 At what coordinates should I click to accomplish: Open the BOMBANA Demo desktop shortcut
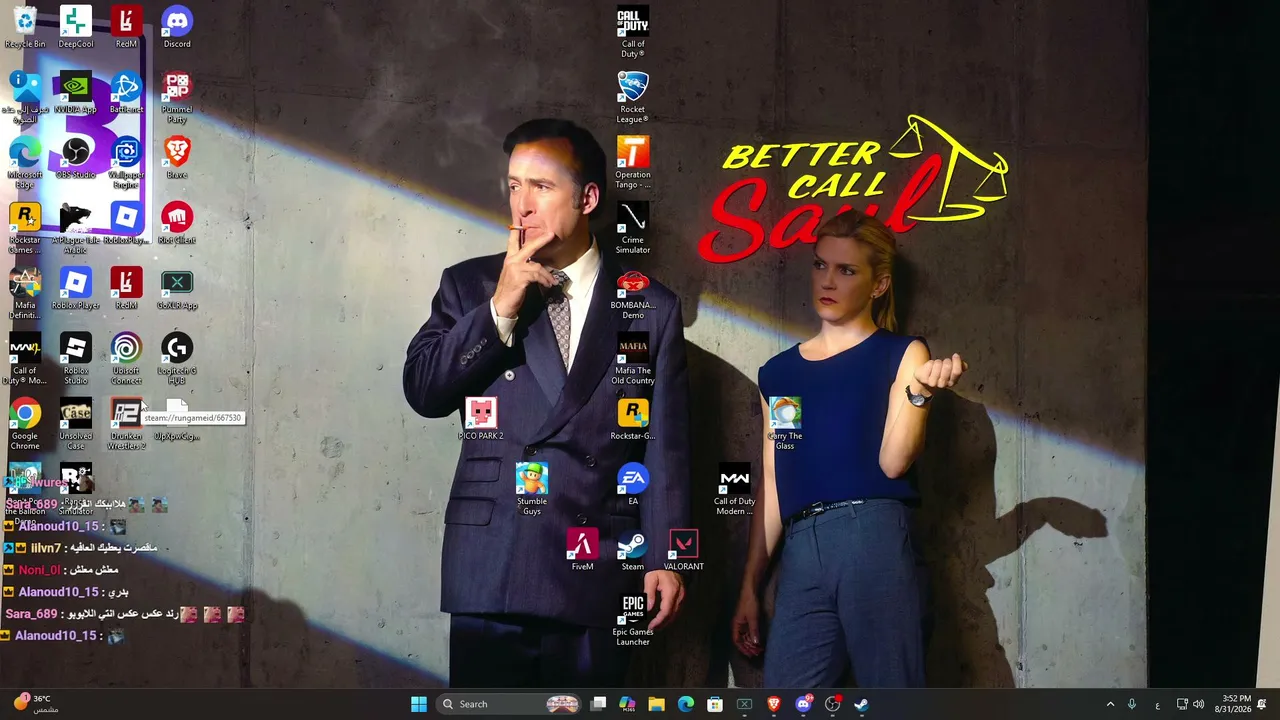tap(633, 294)
